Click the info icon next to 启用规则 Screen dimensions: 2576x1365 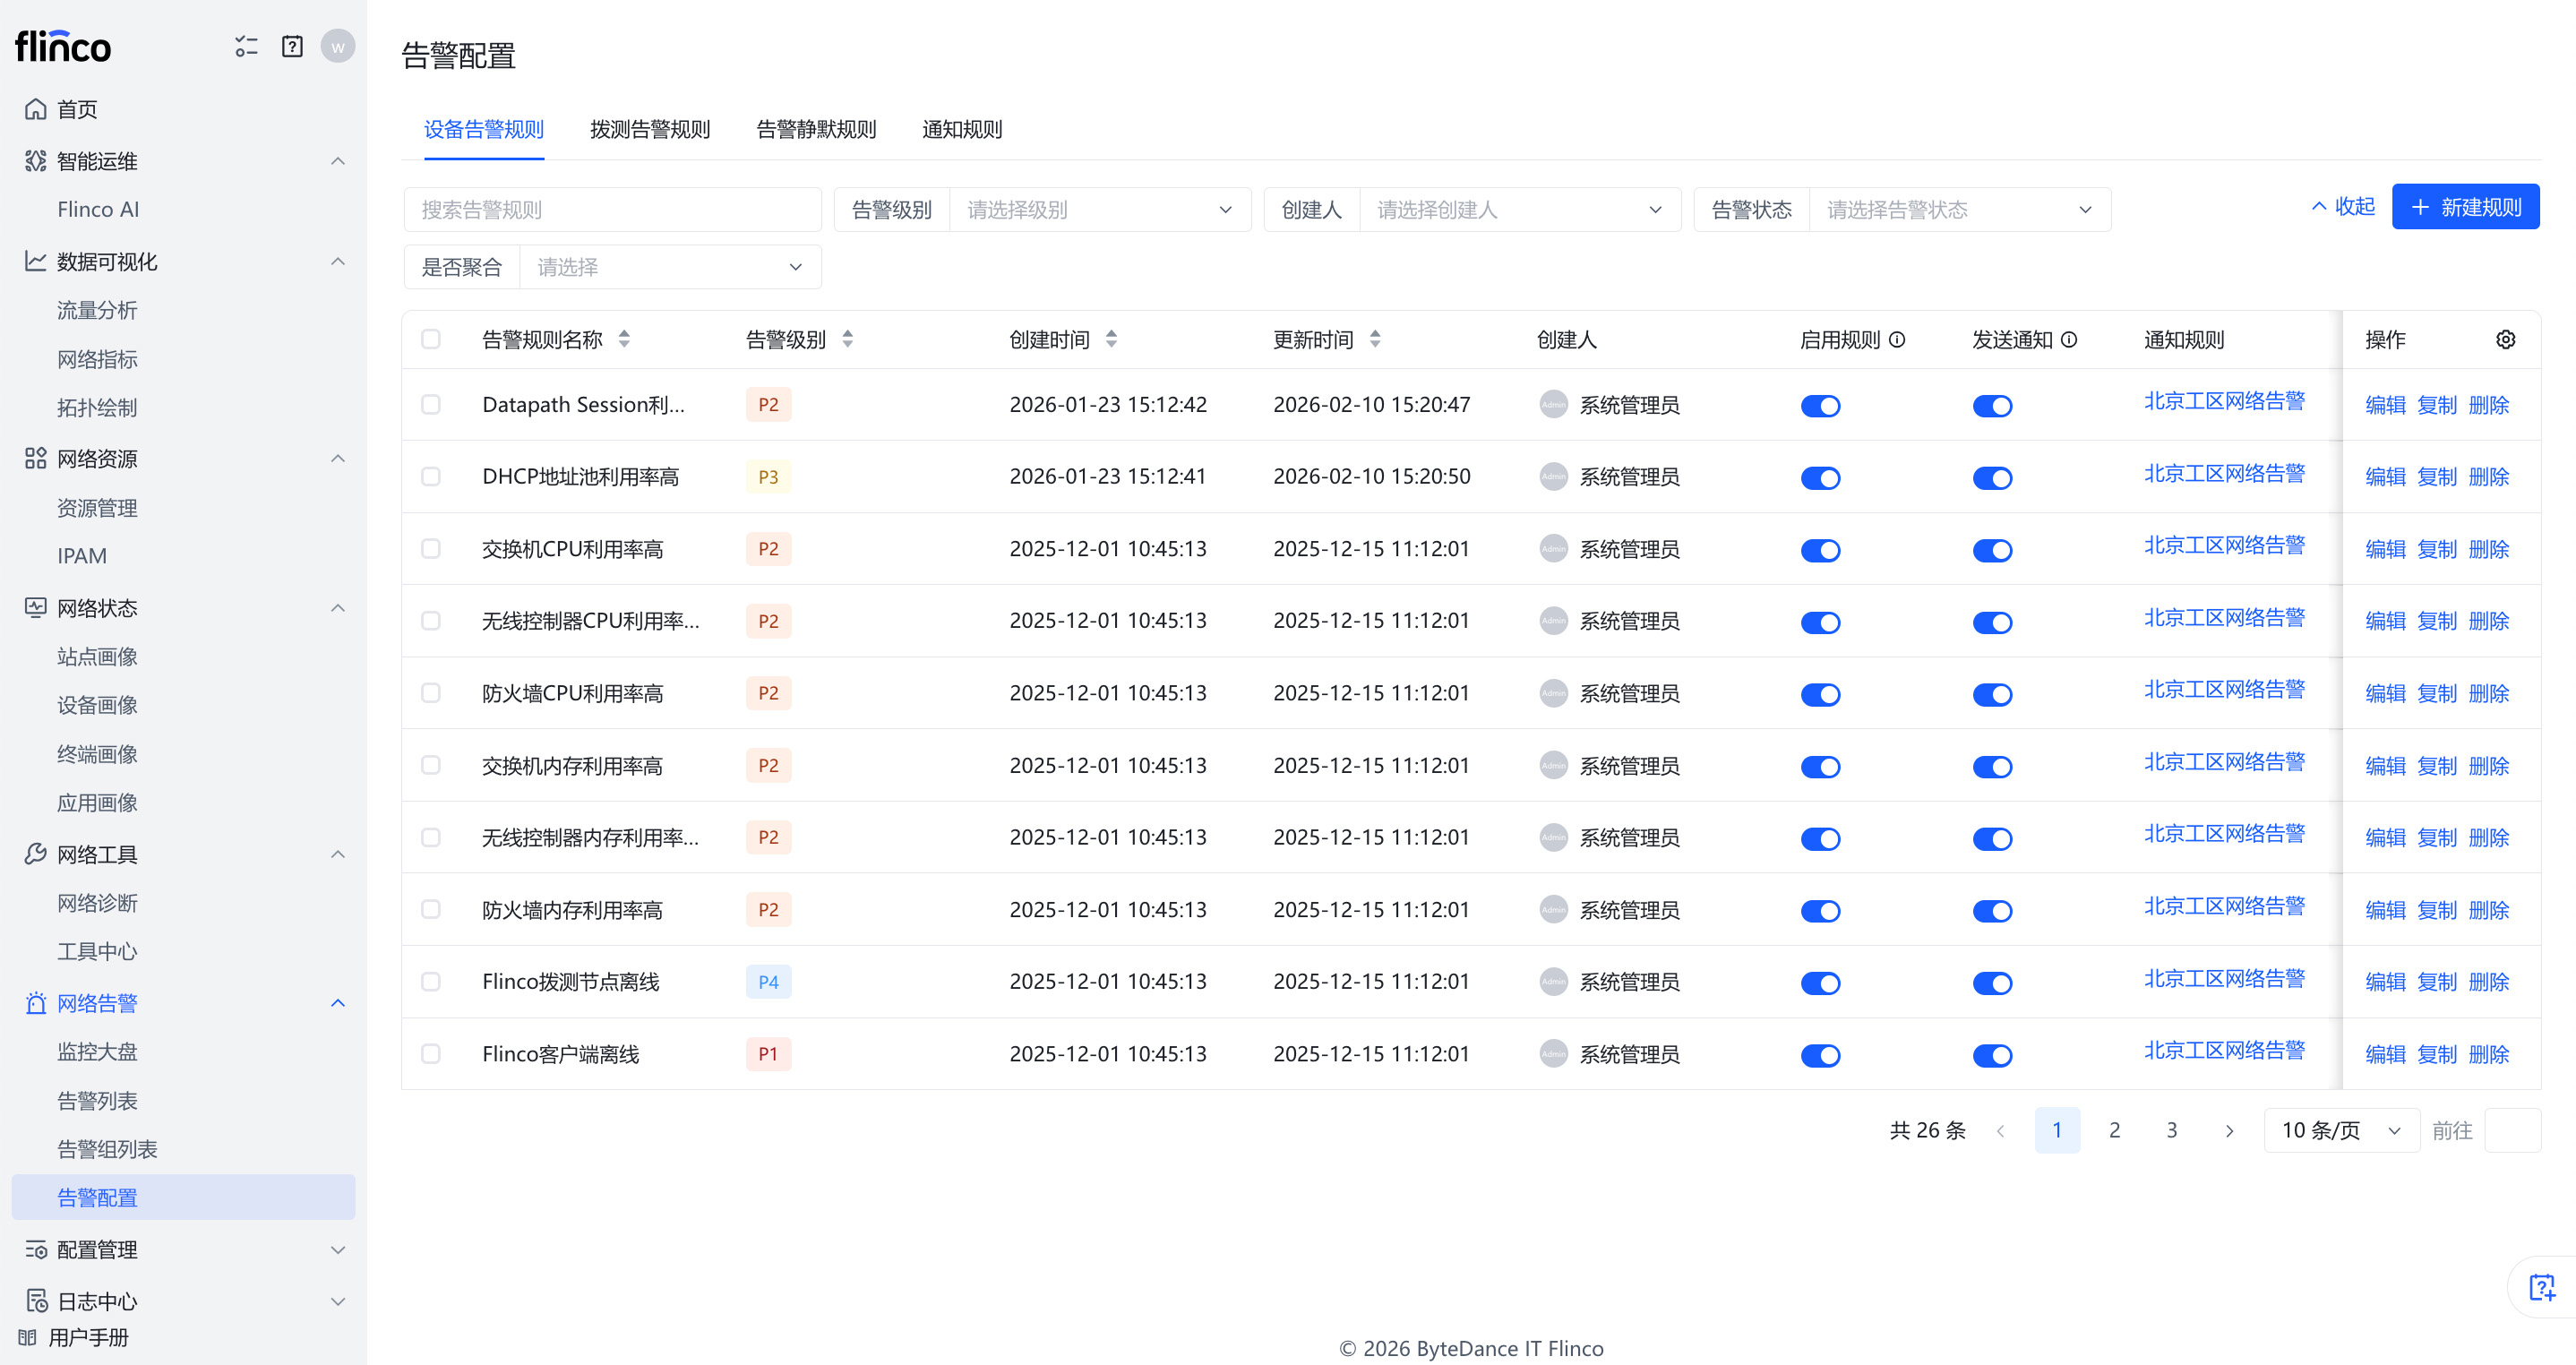pyautogui.click(x=1897, y=340)
